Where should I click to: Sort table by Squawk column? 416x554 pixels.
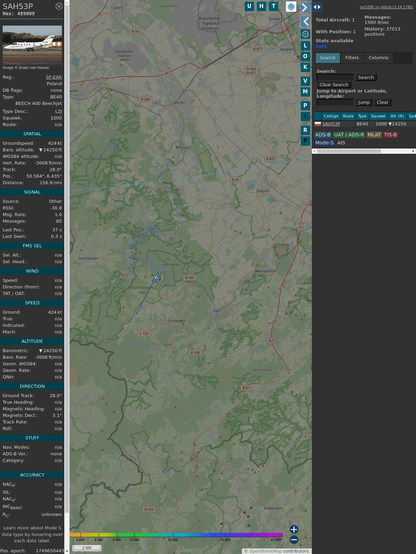pyautogui.click(x=378, y=116)
